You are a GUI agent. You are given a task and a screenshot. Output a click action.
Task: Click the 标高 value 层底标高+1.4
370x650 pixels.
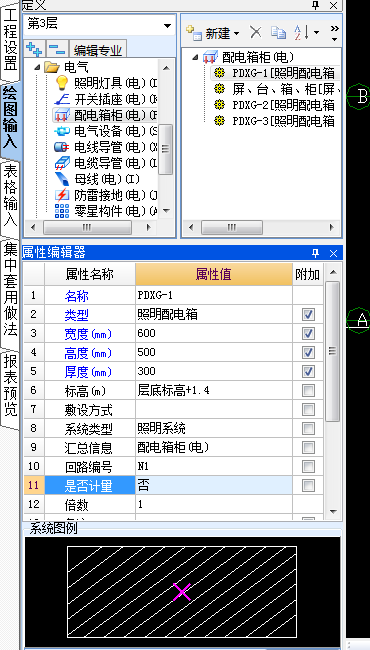pos(214,390)
